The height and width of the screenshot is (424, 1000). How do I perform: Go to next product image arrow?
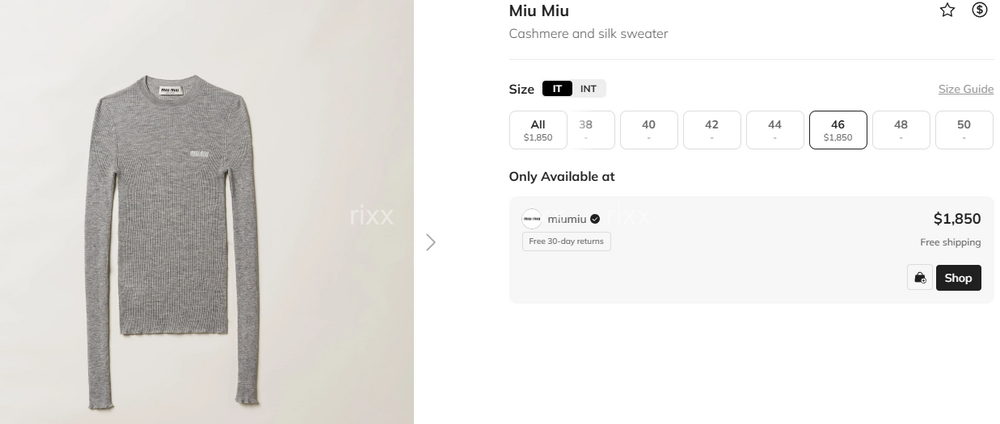click(x=430, y=242)
